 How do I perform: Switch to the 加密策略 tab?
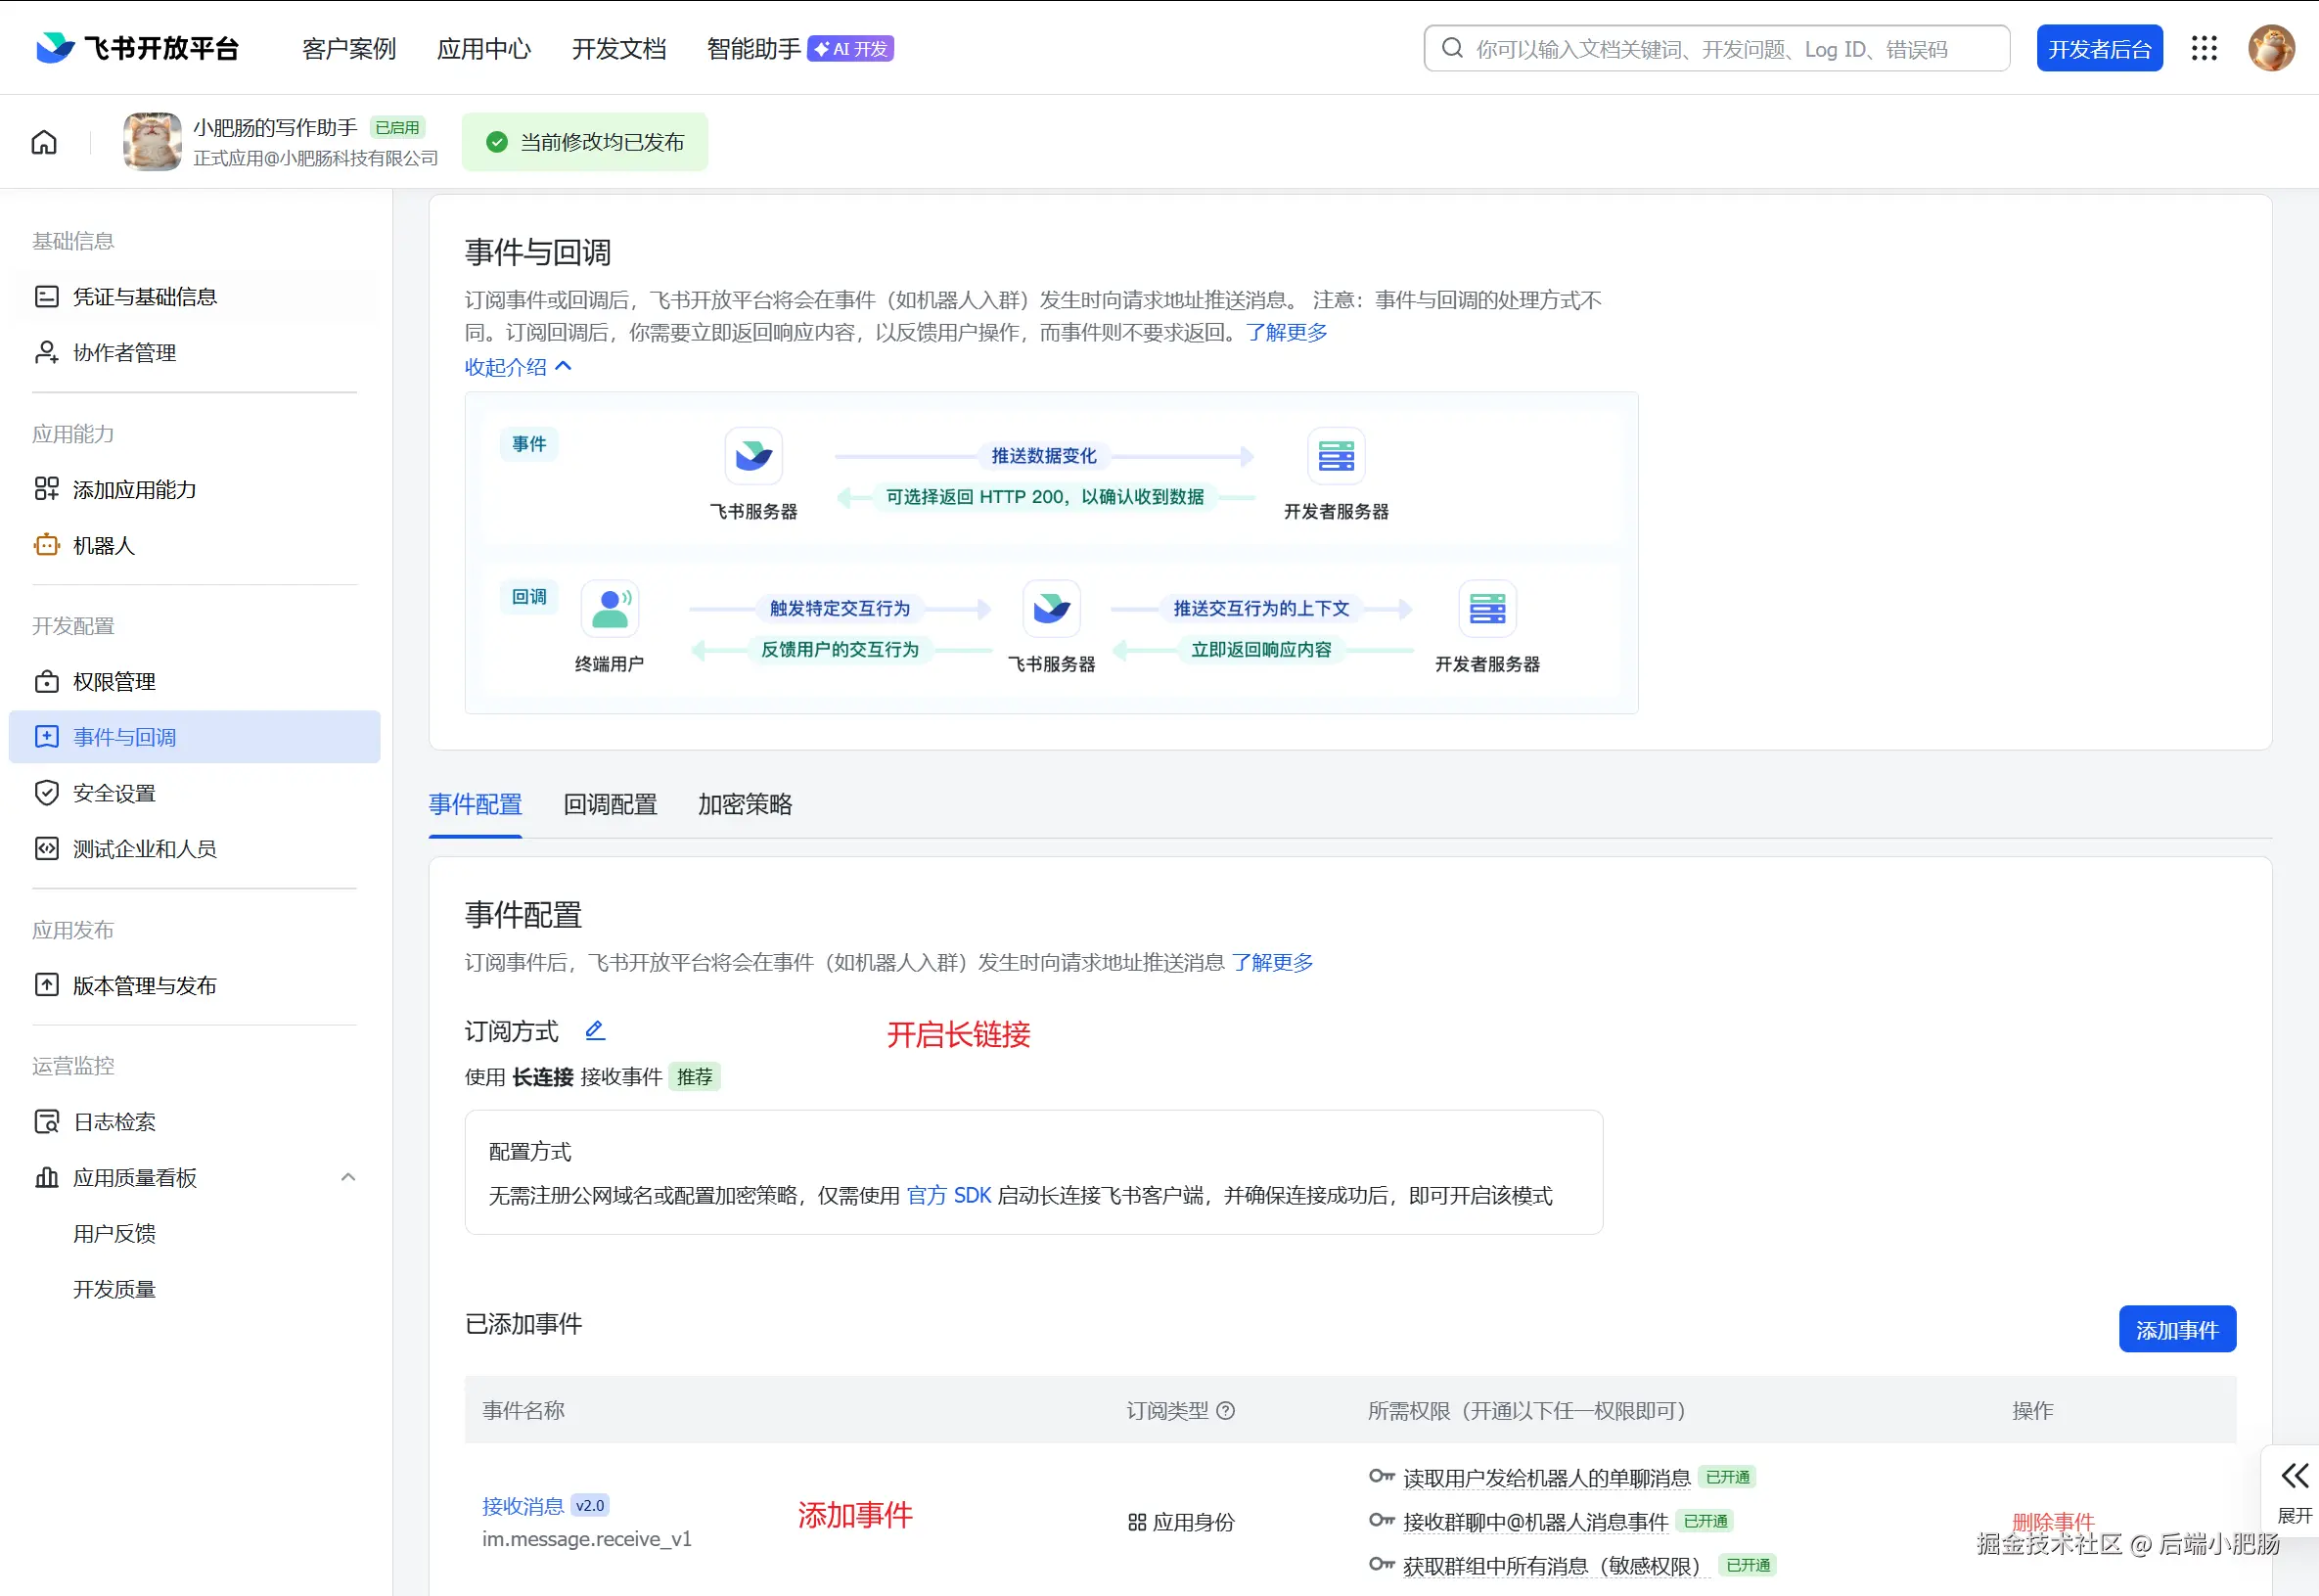[x=745, y=804]
